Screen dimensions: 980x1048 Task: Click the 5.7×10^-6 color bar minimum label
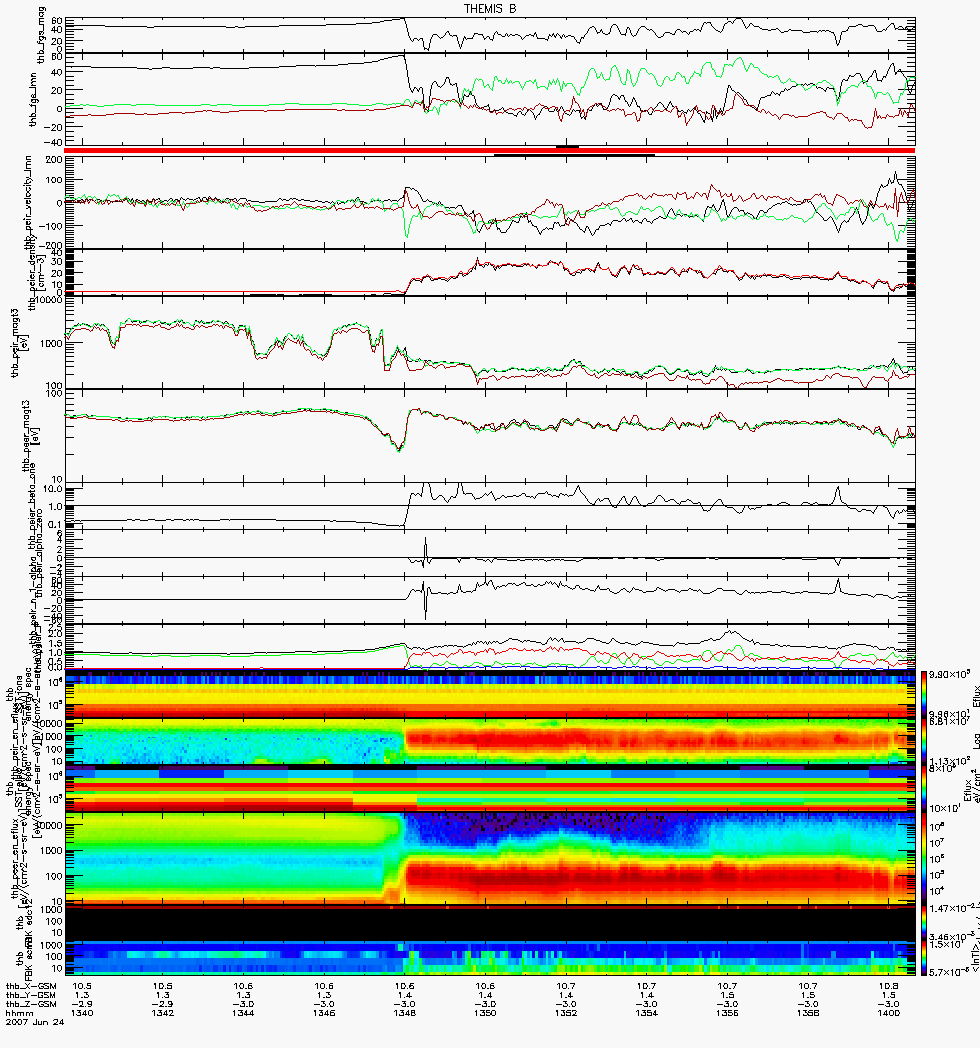click(951, 972)
